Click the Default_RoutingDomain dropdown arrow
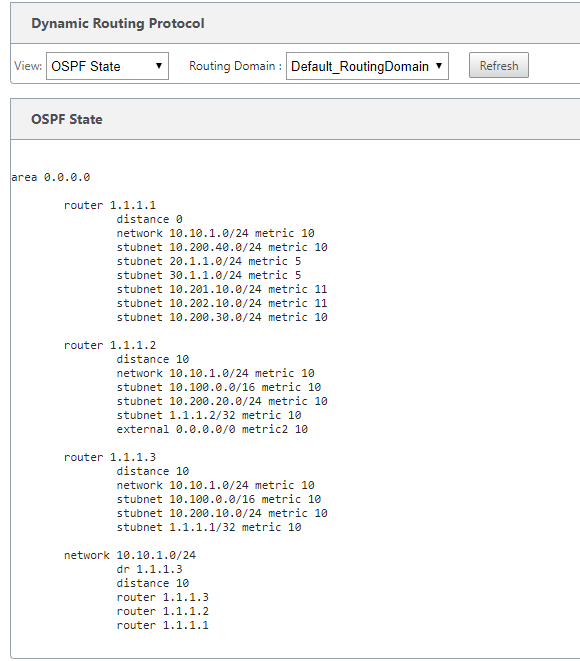580x661 pixels. click(439, 66)
